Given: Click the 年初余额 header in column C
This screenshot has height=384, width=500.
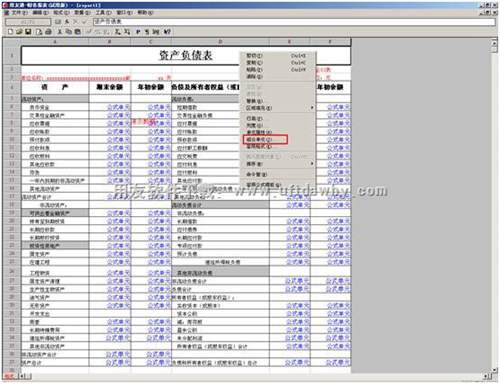Looking at the screenshot, I should (x=151, y=87).
